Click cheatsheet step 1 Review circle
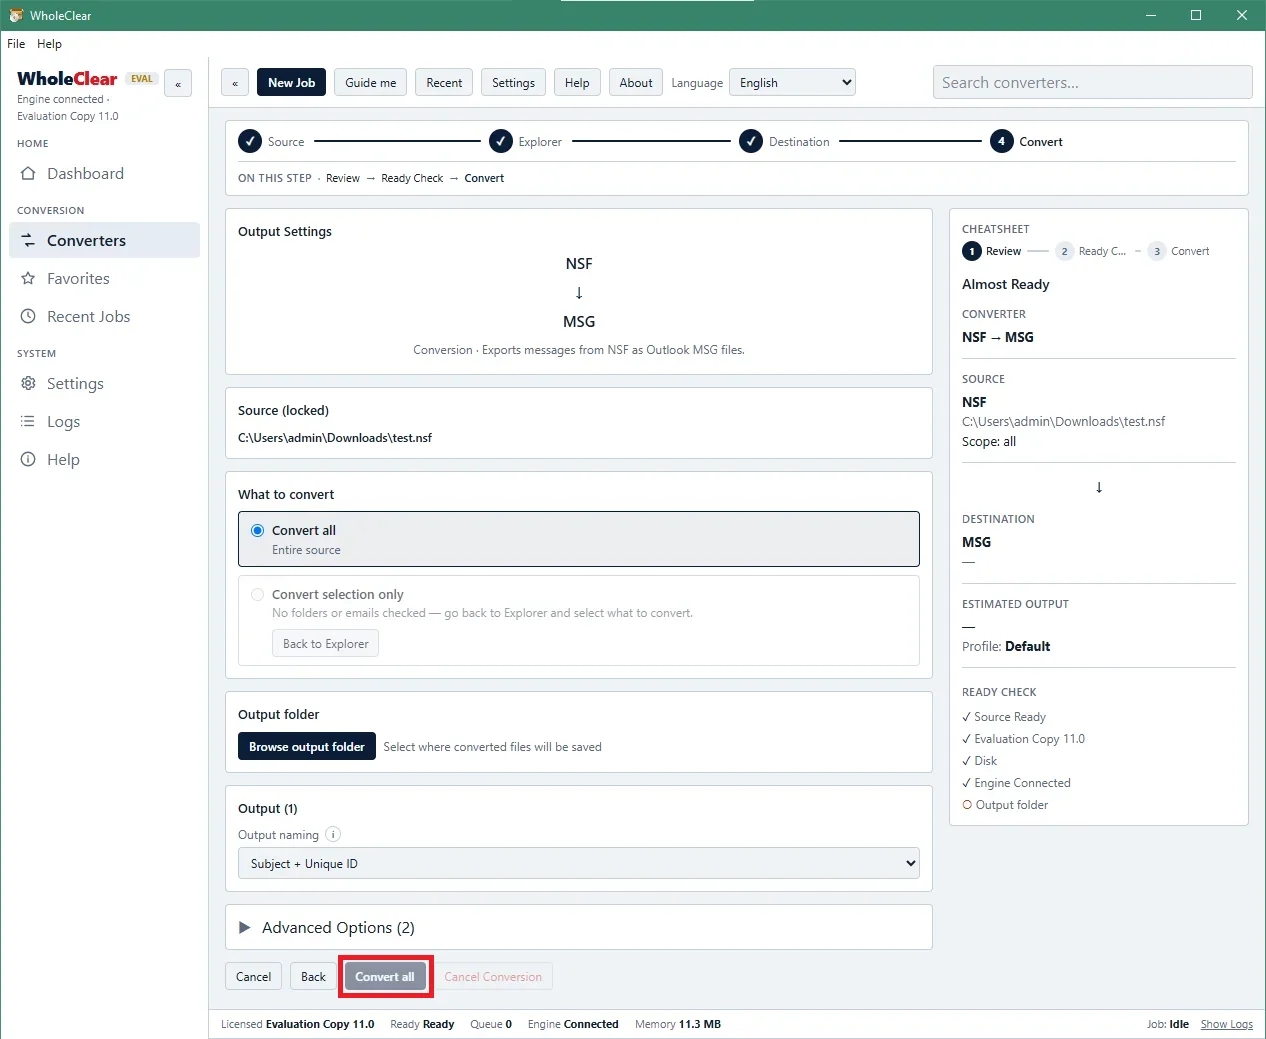The image size is (1266, 1039). 972,252
